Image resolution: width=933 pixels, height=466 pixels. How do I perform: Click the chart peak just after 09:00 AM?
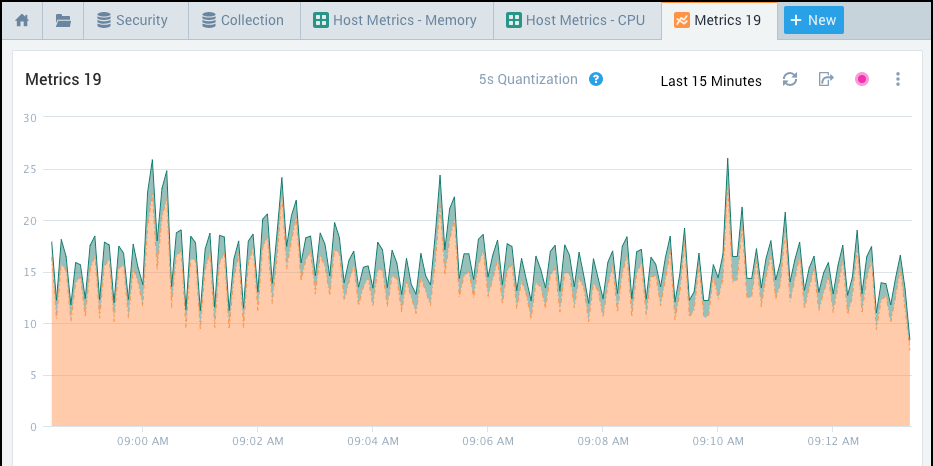point(152,161)
